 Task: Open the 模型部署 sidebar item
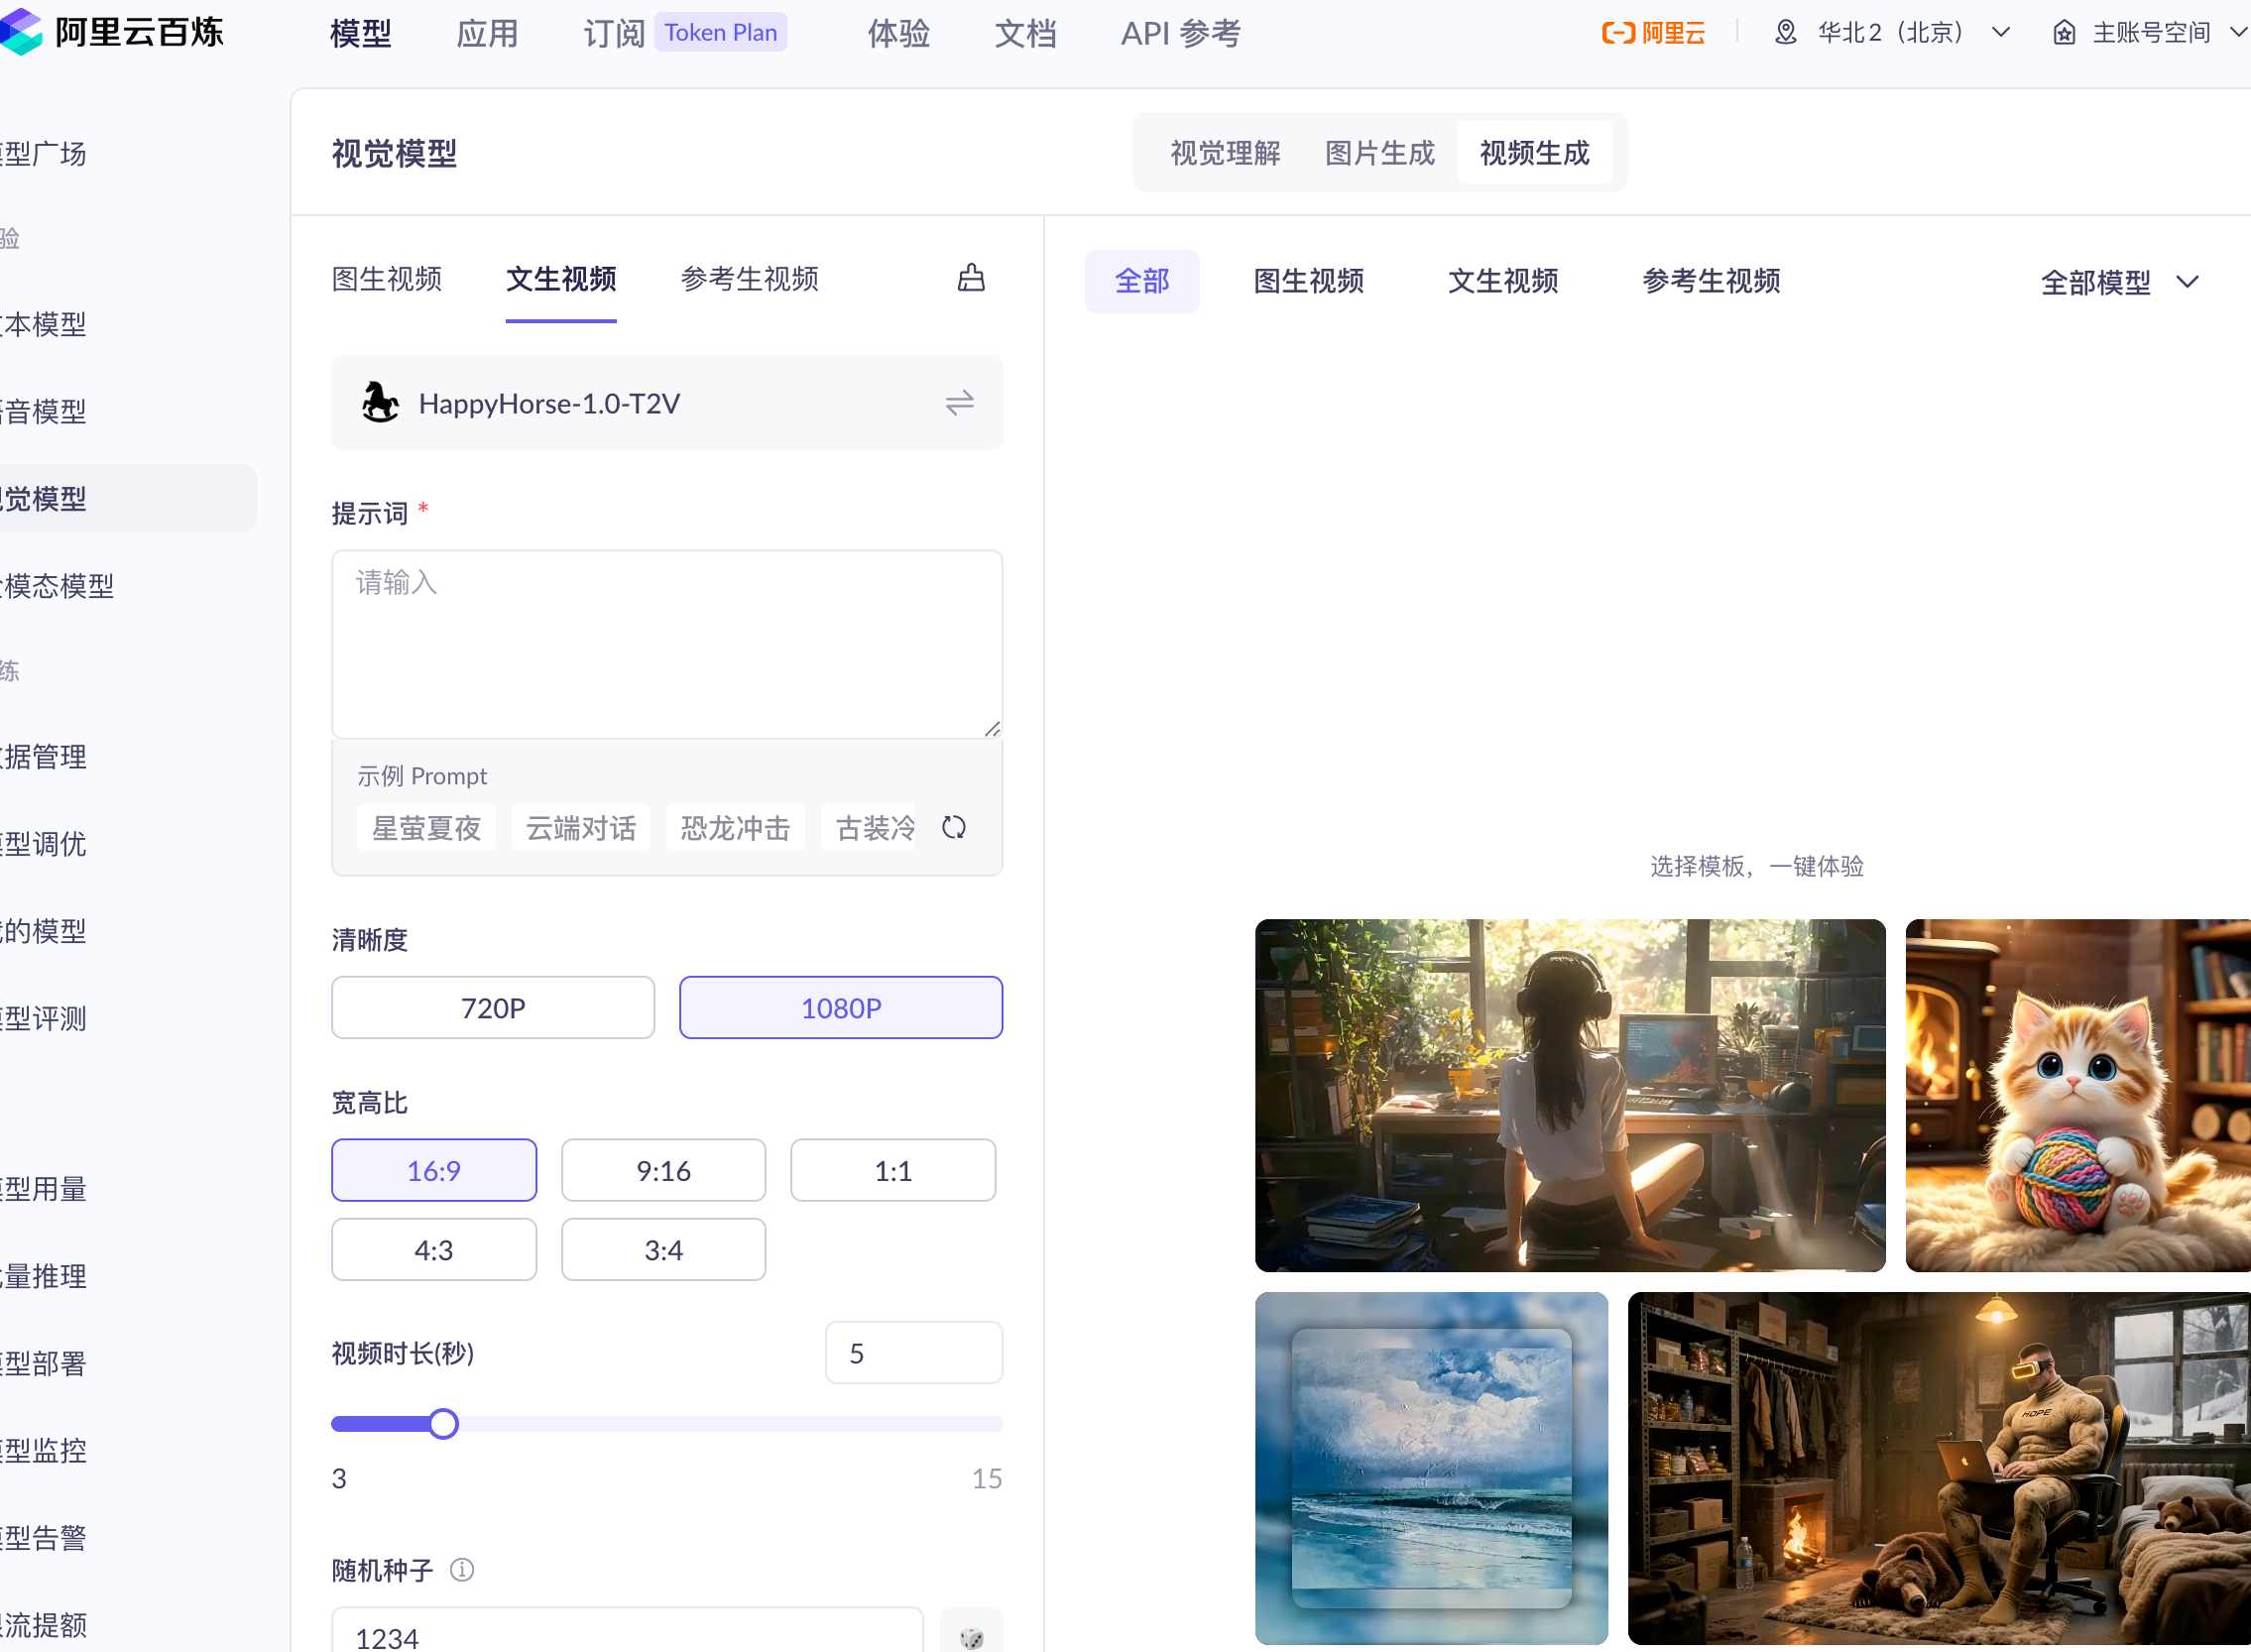pos(44,1363)
